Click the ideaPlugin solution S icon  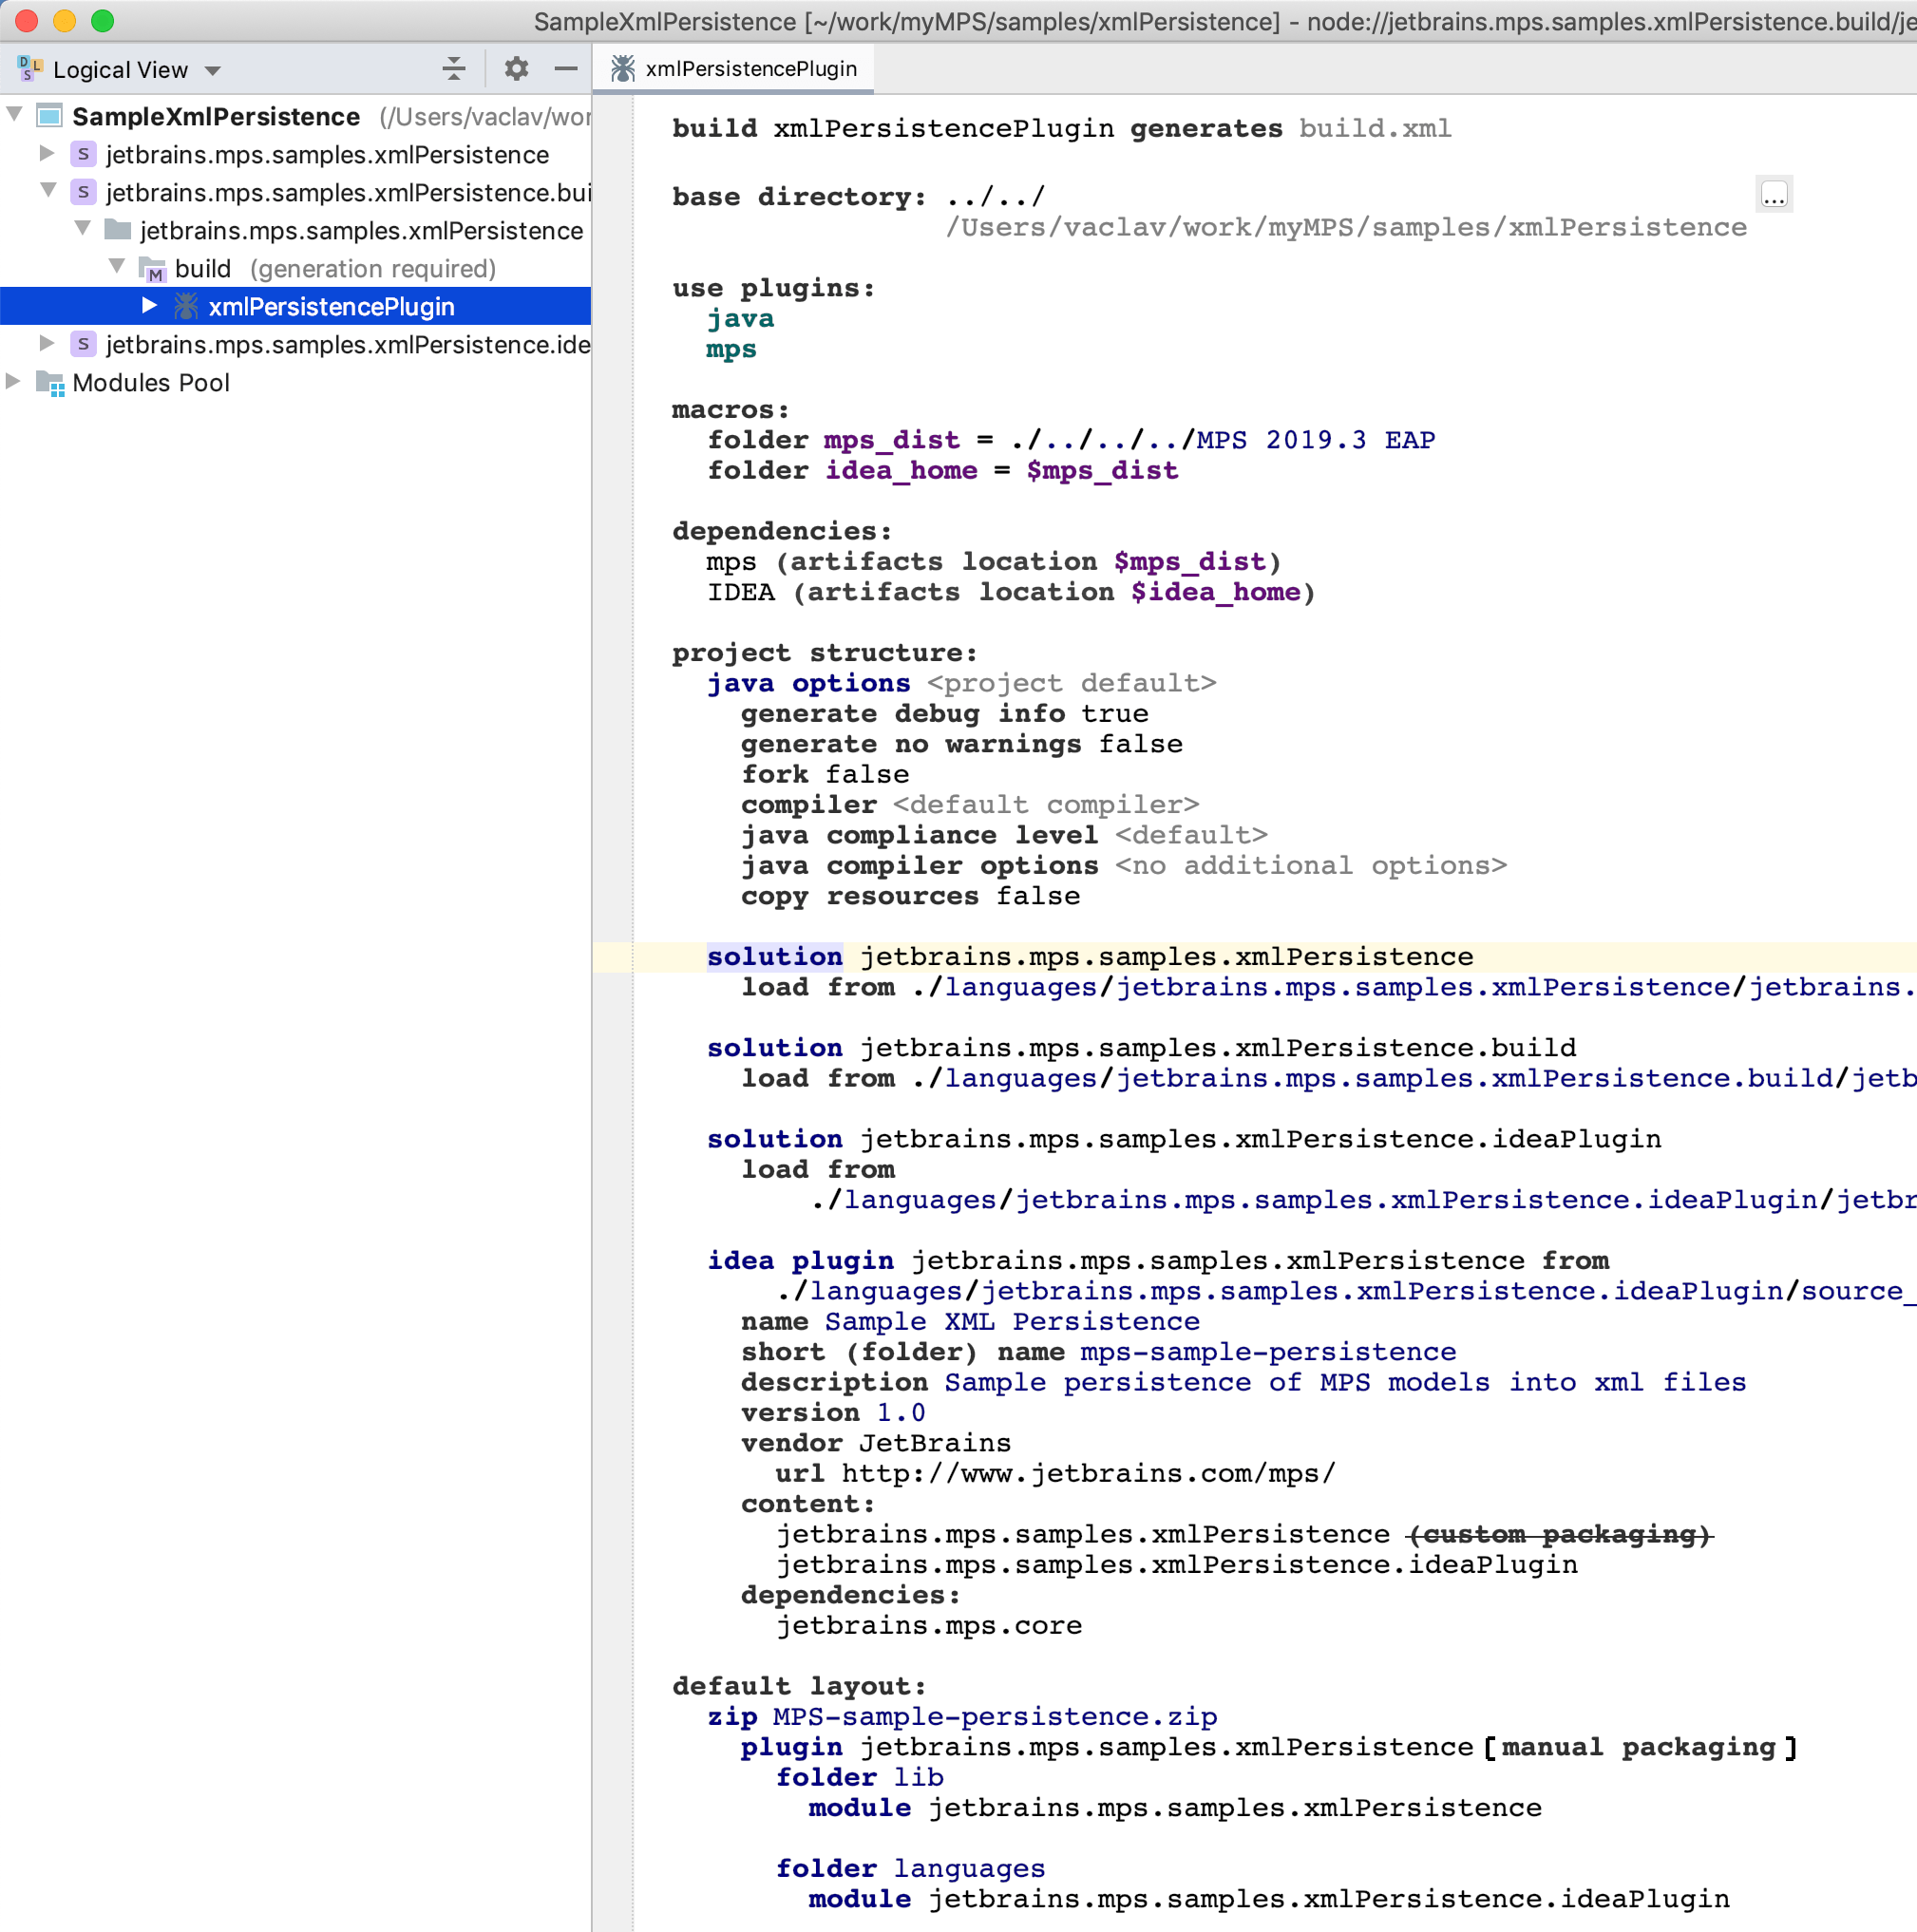pyautogui.click(x=84, y=344)
